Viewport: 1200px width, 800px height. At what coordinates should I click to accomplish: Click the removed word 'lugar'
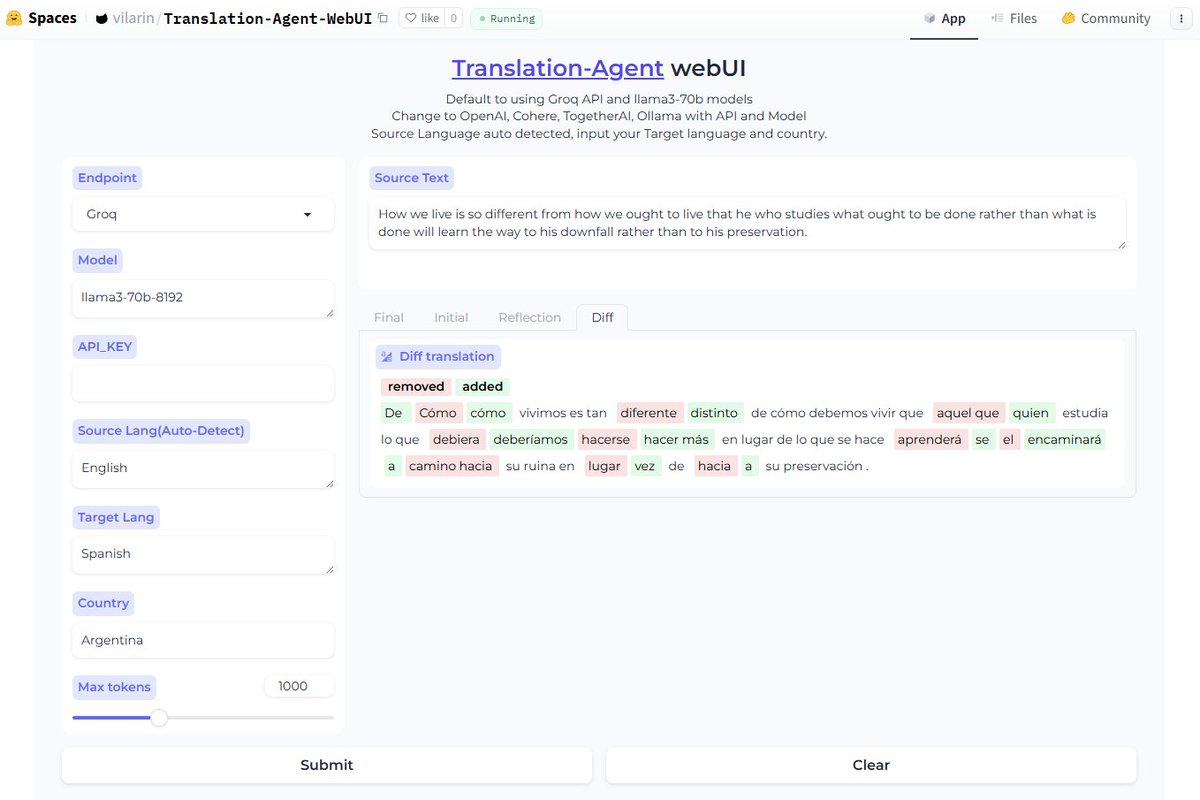point(604,466)
